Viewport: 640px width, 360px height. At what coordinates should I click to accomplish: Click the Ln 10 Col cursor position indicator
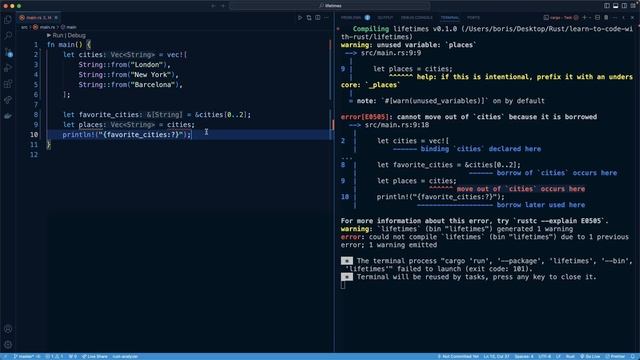(x=496, y=356)
